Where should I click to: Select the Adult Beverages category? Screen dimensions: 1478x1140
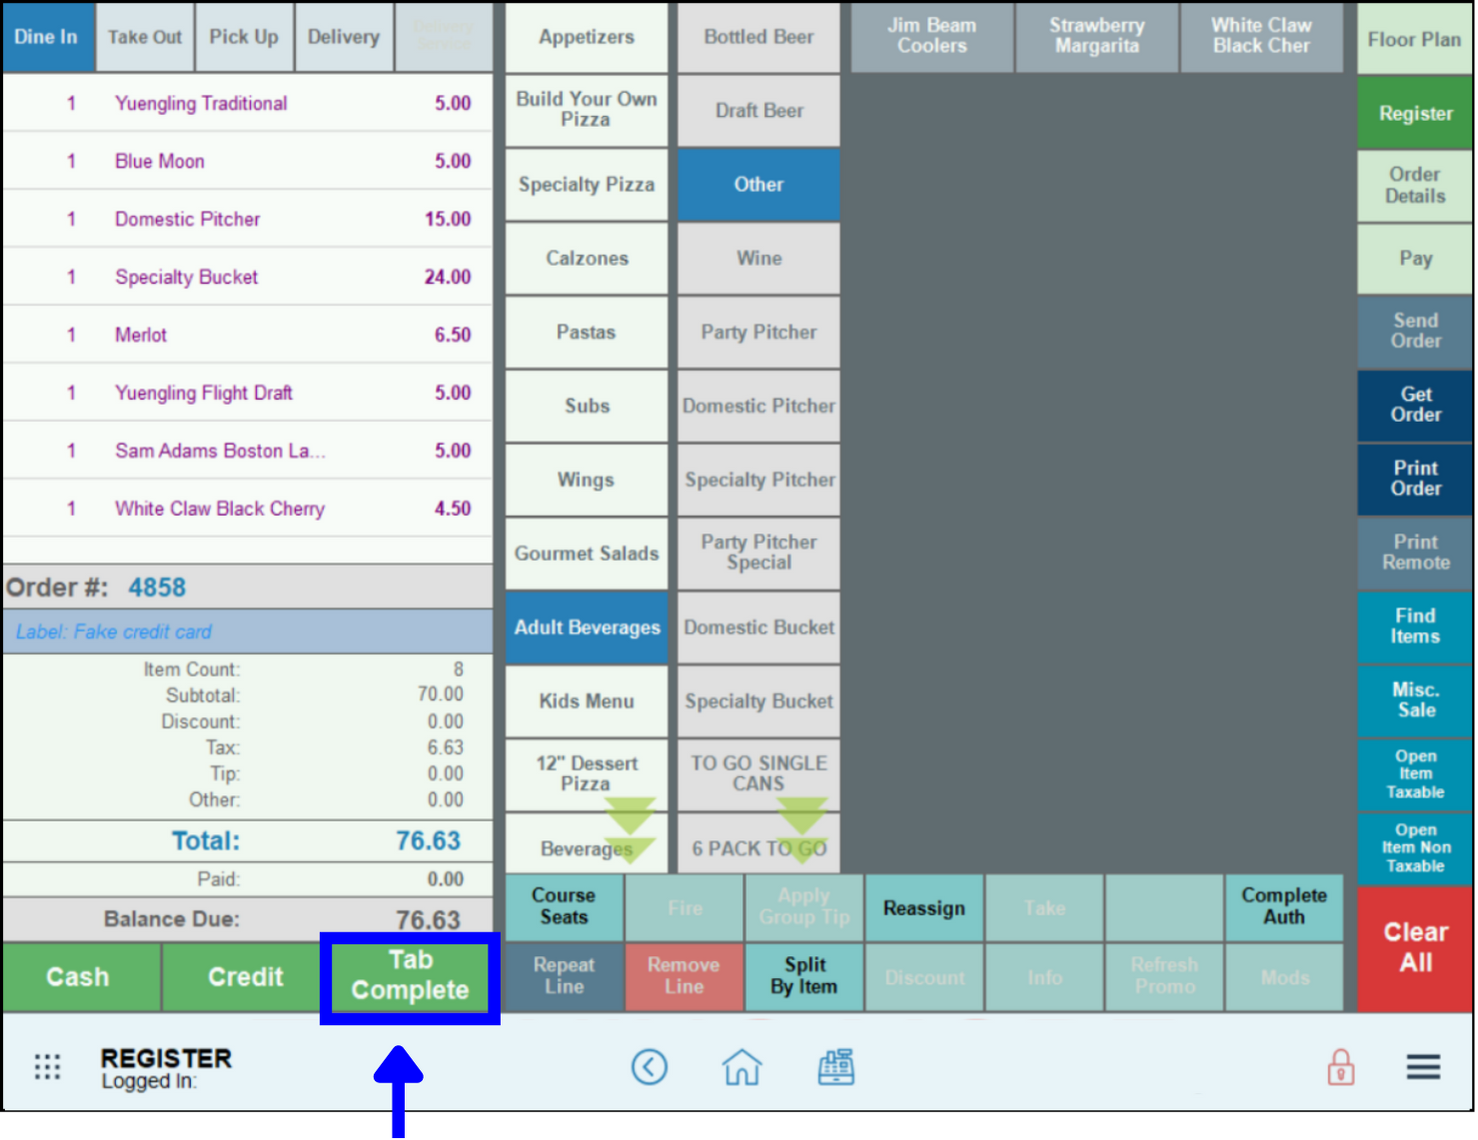coord(587,628)
